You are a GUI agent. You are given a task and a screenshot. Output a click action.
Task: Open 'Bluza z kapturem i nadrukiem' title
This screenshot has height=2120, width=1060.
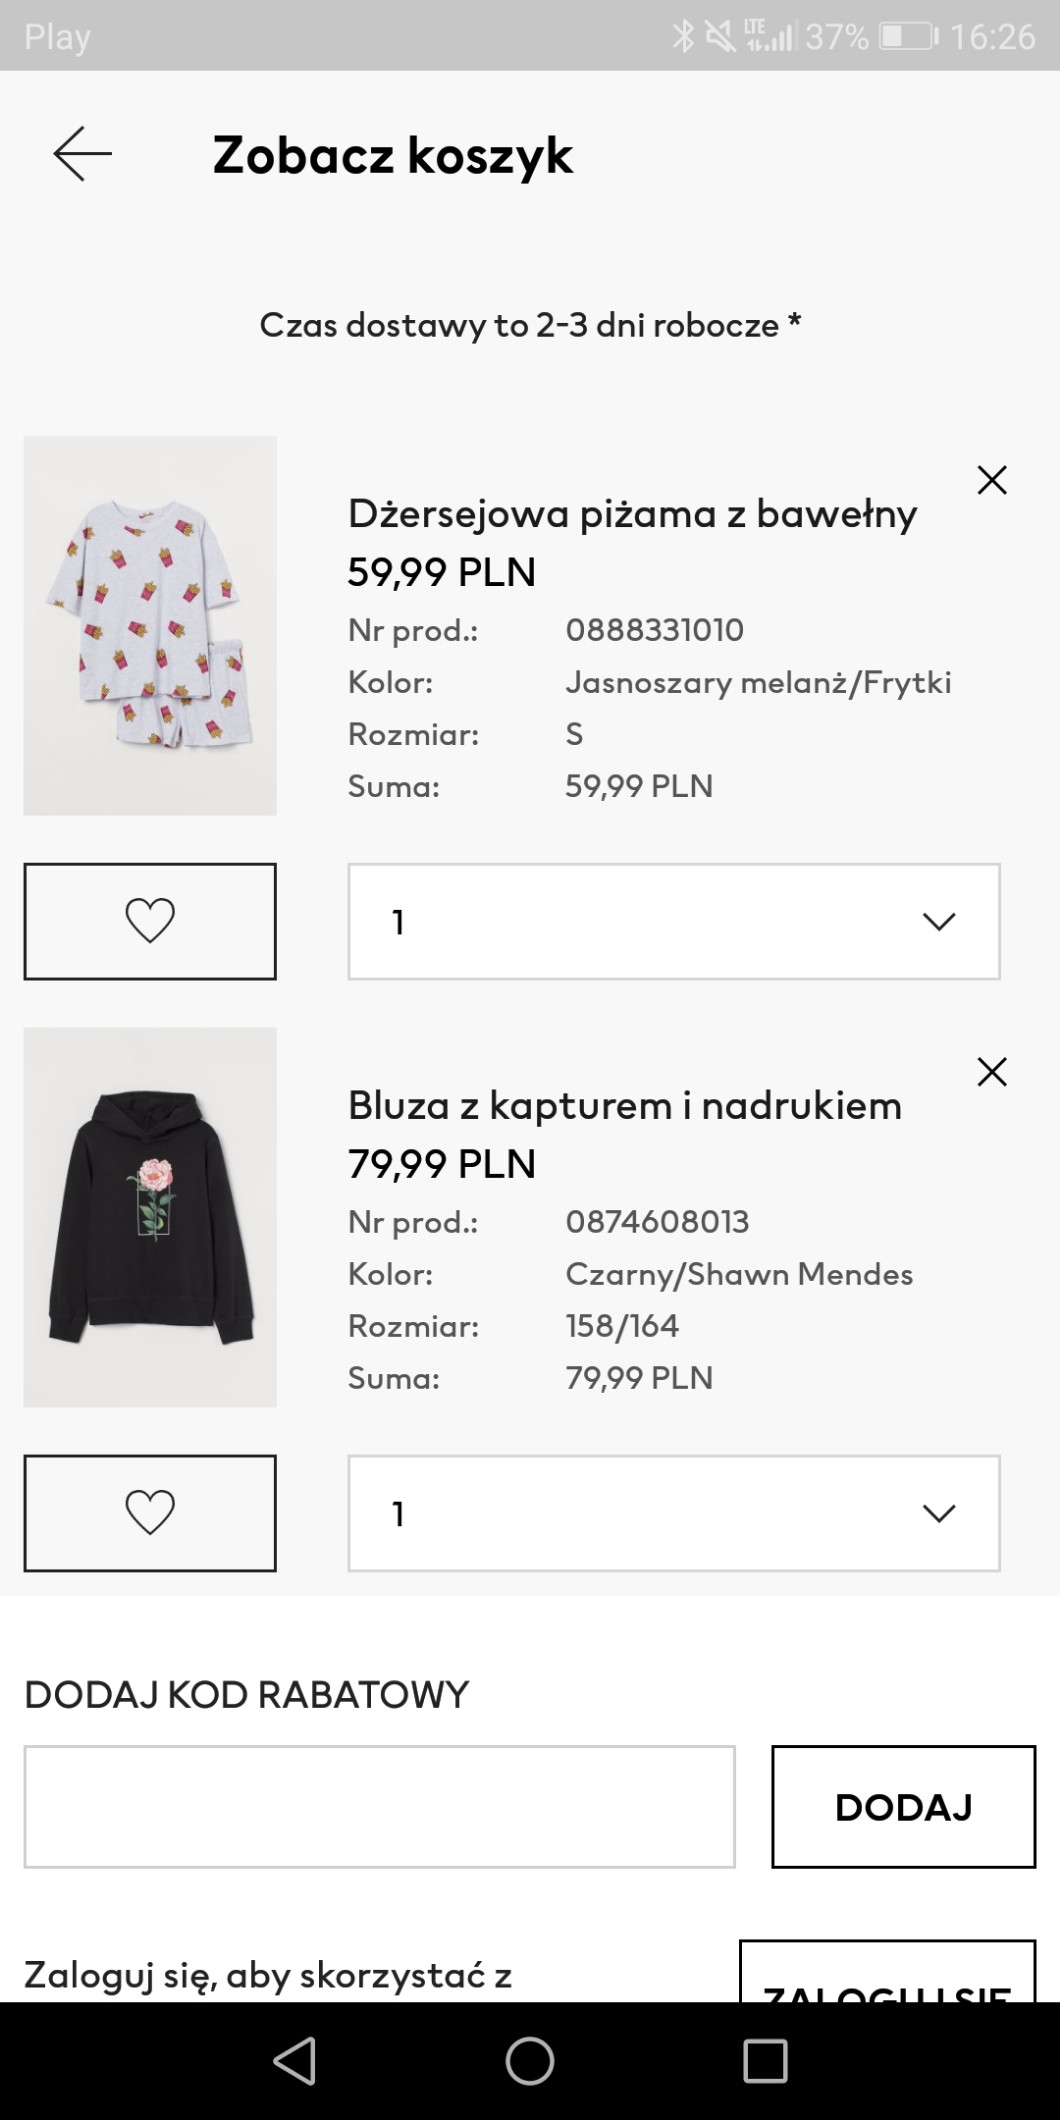point(624,1106)
